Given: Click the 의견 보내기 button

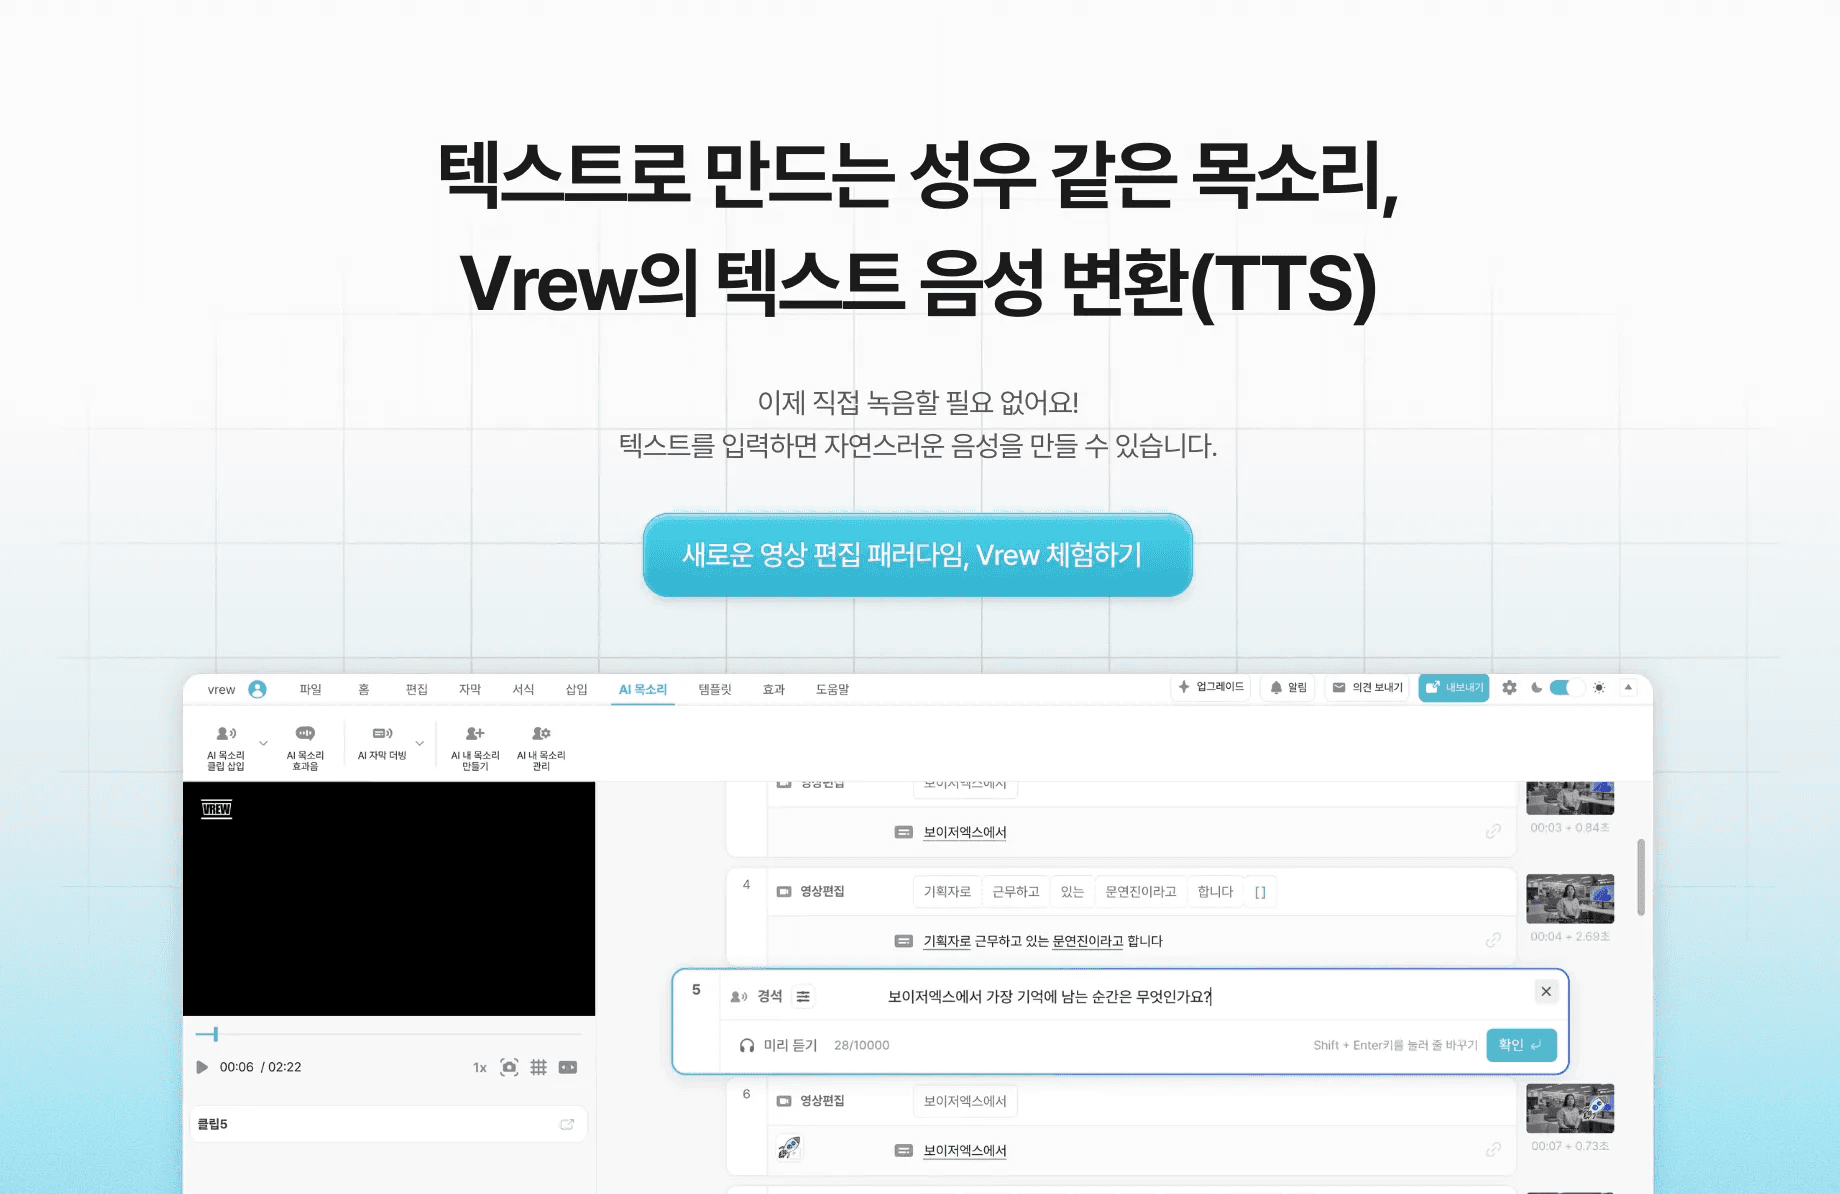Looking at the screenshot, I should tap(1367, 687).
